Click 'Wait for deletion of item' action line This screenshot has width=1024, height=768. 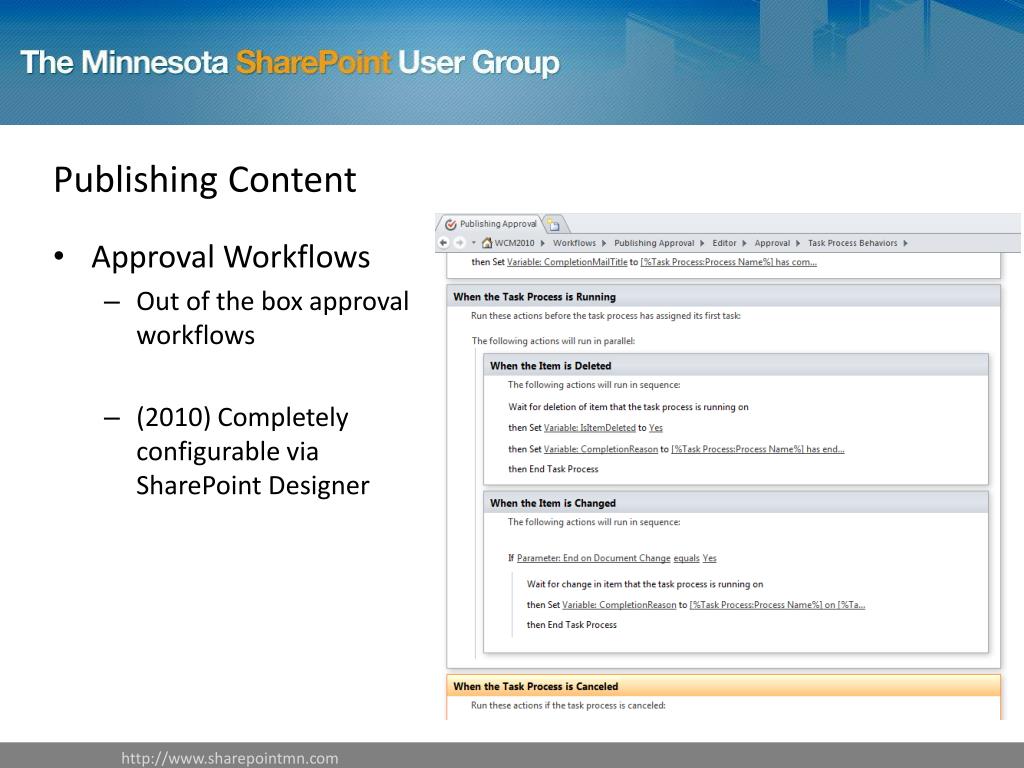[628, 407]
